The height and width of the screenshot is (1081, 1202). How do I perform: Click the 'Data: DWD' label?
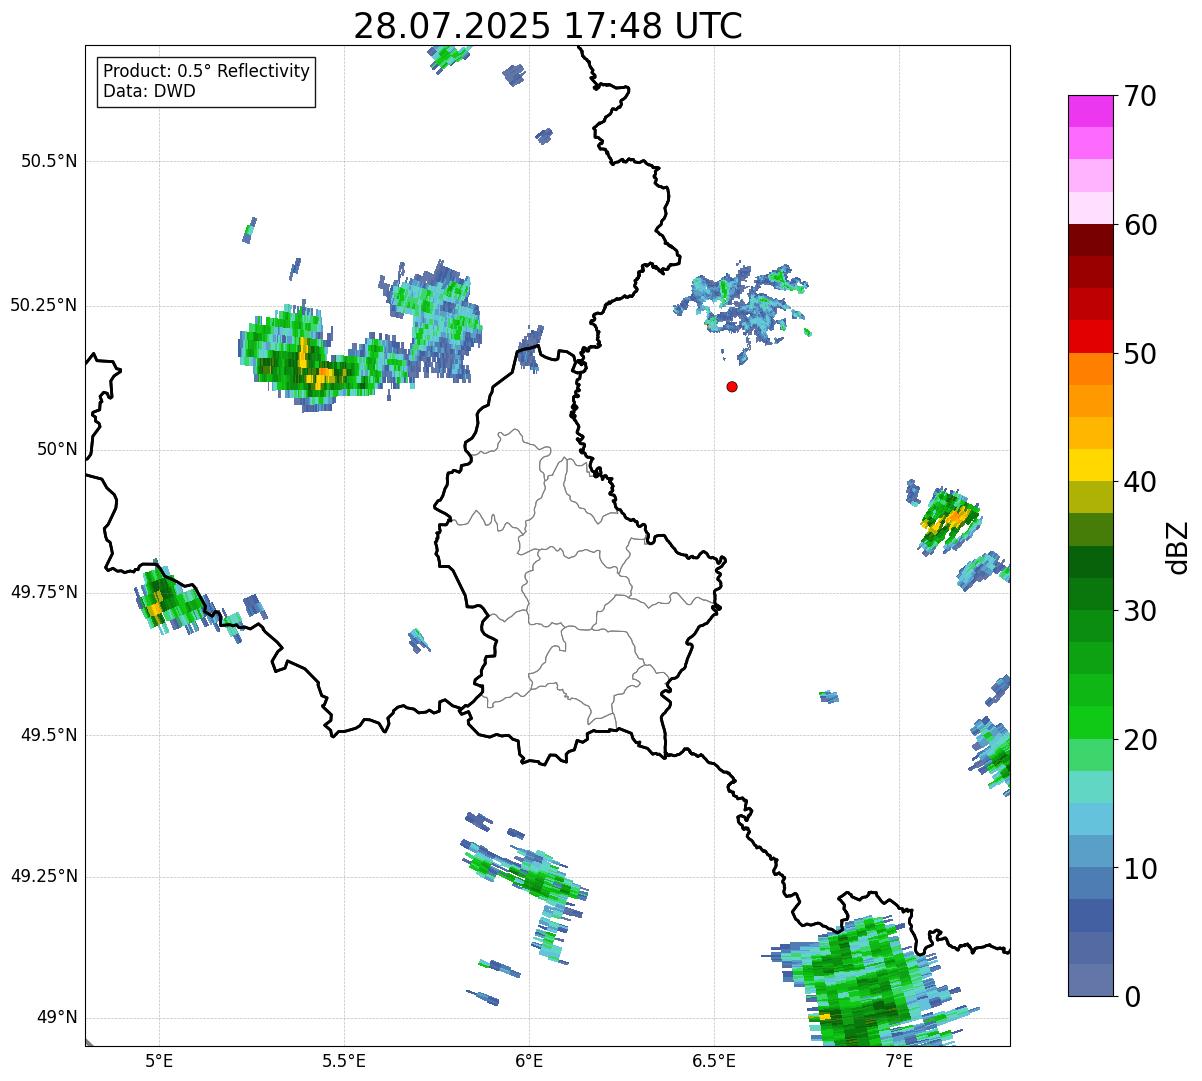point(149,91)
